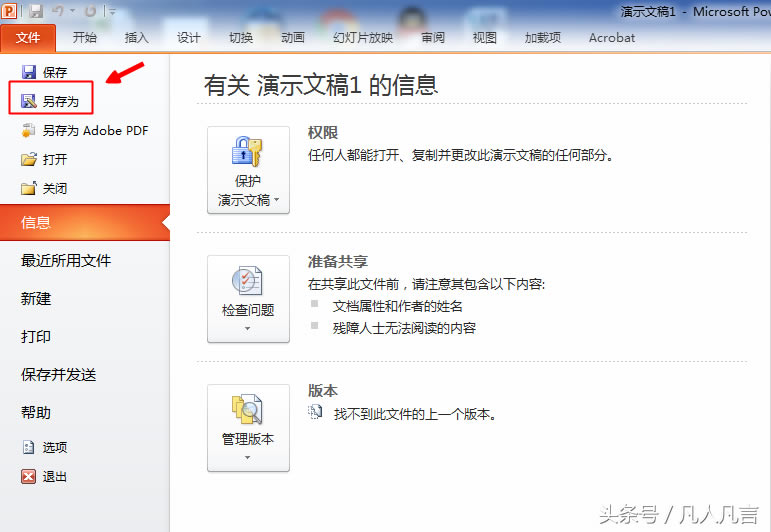Screen dimensions: 771x532
Task: Open the Quick Access Toolbar customize dropdown
Action: pos(112,12)
